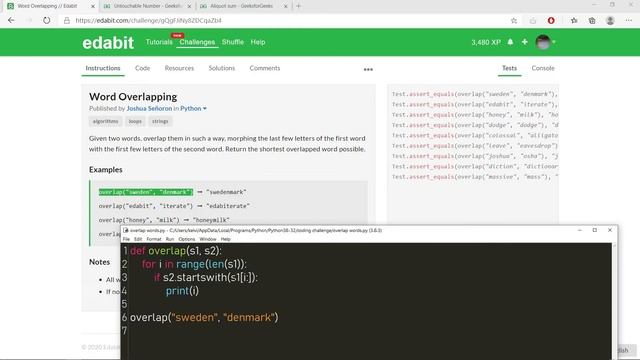The image size is (640, 360).
Task: Click the overlap honey milk example line
Action: click(x=164, y=220)
